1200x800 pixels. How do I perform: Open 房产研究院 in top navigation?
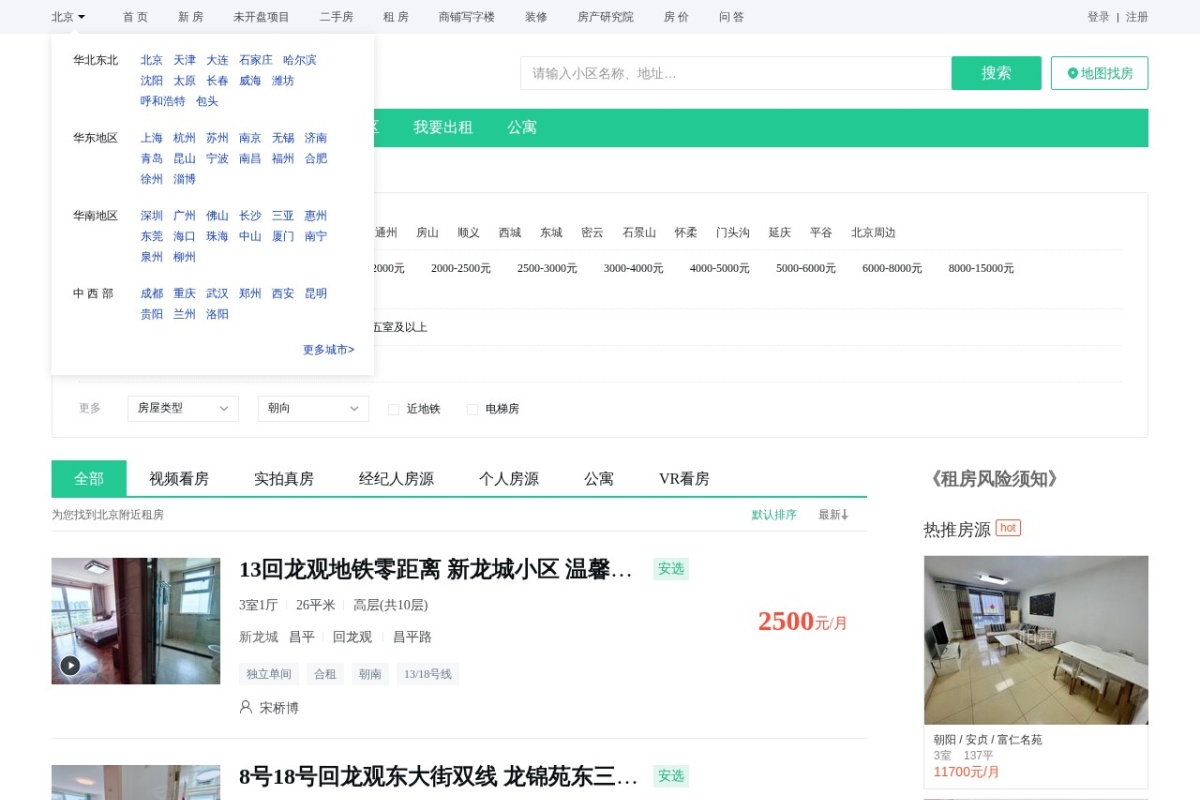(605, 17)
